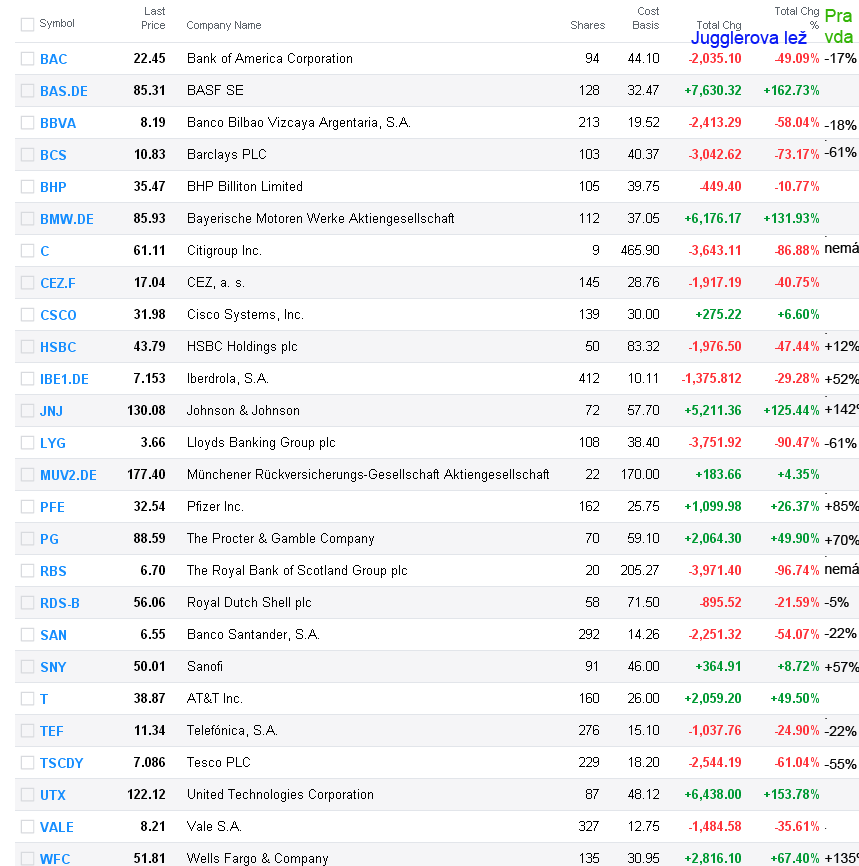This screenshot has width=859, height=866.
Task: Open the Citigroup ticker C link
Action: point(45,251)
